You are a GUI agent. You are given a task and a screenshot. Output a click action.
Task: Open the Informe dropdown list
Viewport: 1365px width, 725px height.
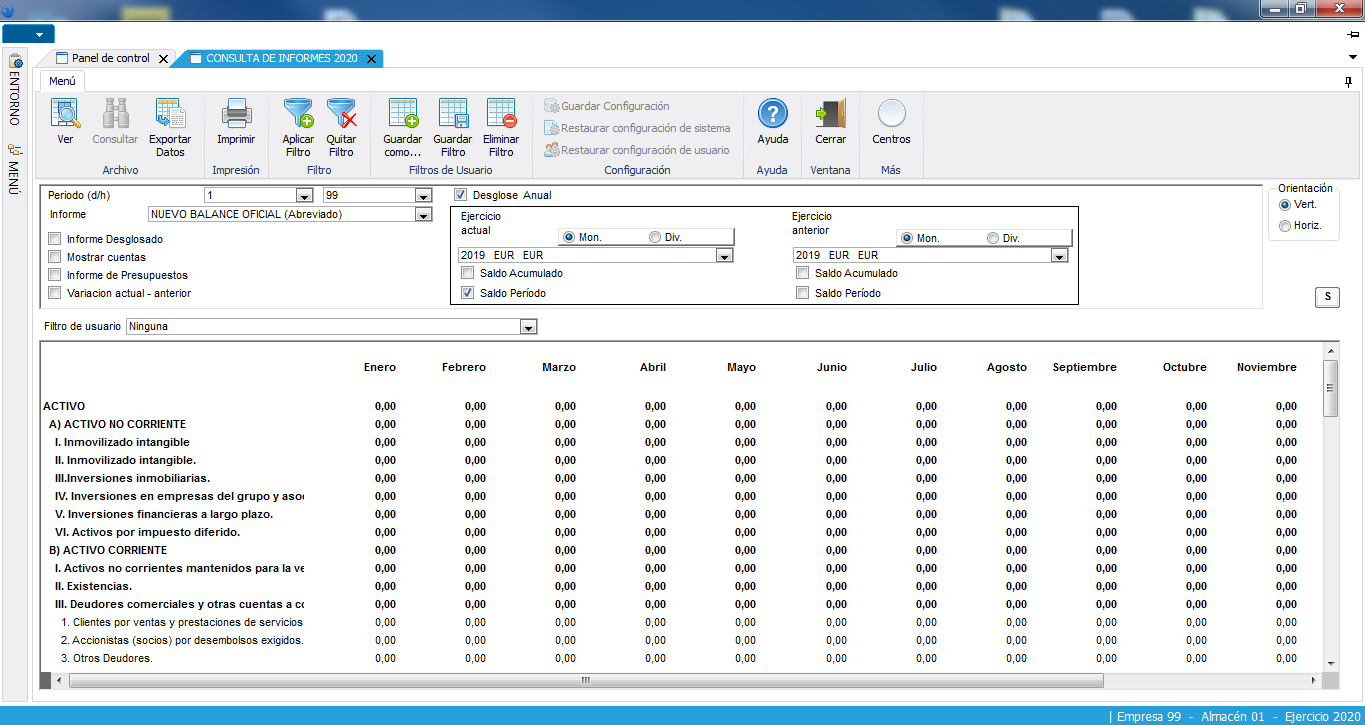423,215
